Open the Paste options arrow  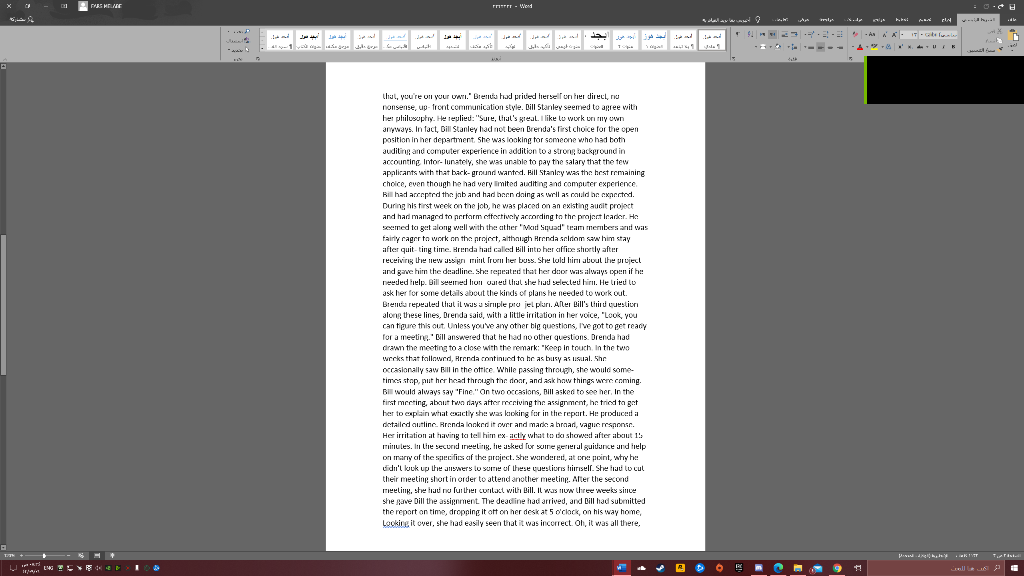(x=1012, y=49)
